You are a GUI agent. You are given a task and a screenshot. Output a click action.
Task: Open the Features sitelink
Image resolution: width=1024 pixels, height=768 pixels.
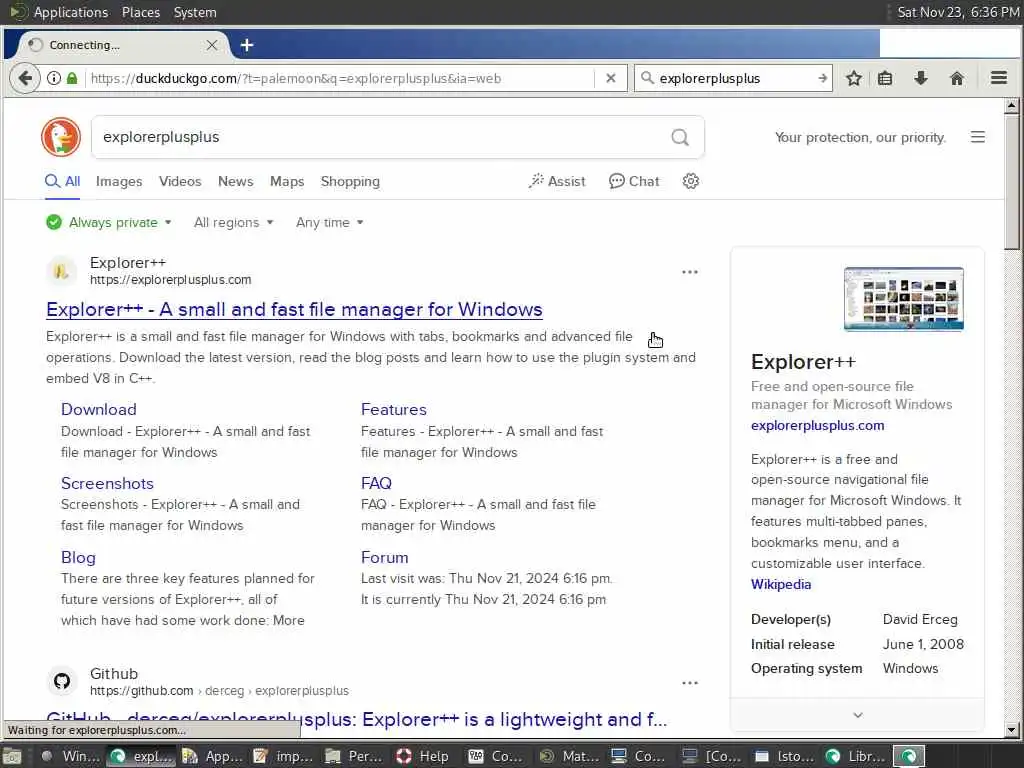tap(394, 409)
